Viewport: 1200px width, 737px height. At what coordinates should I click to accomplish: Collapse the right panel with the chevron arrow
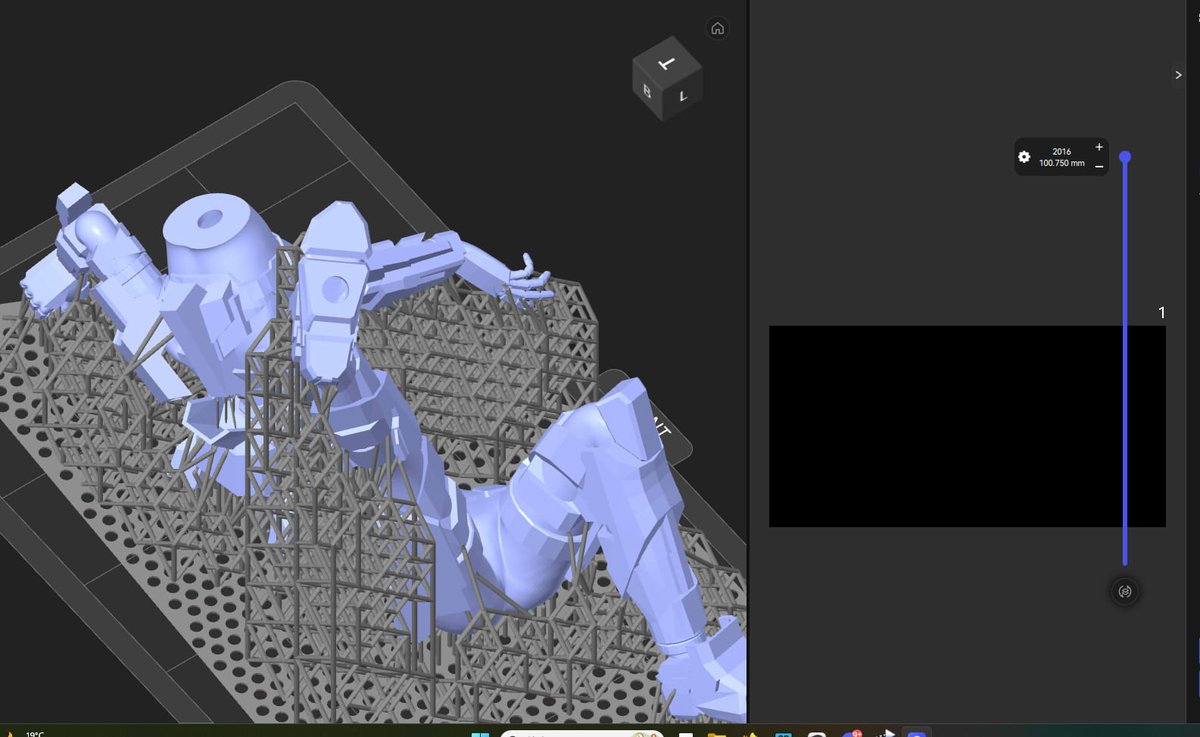tap(1178, 75)
